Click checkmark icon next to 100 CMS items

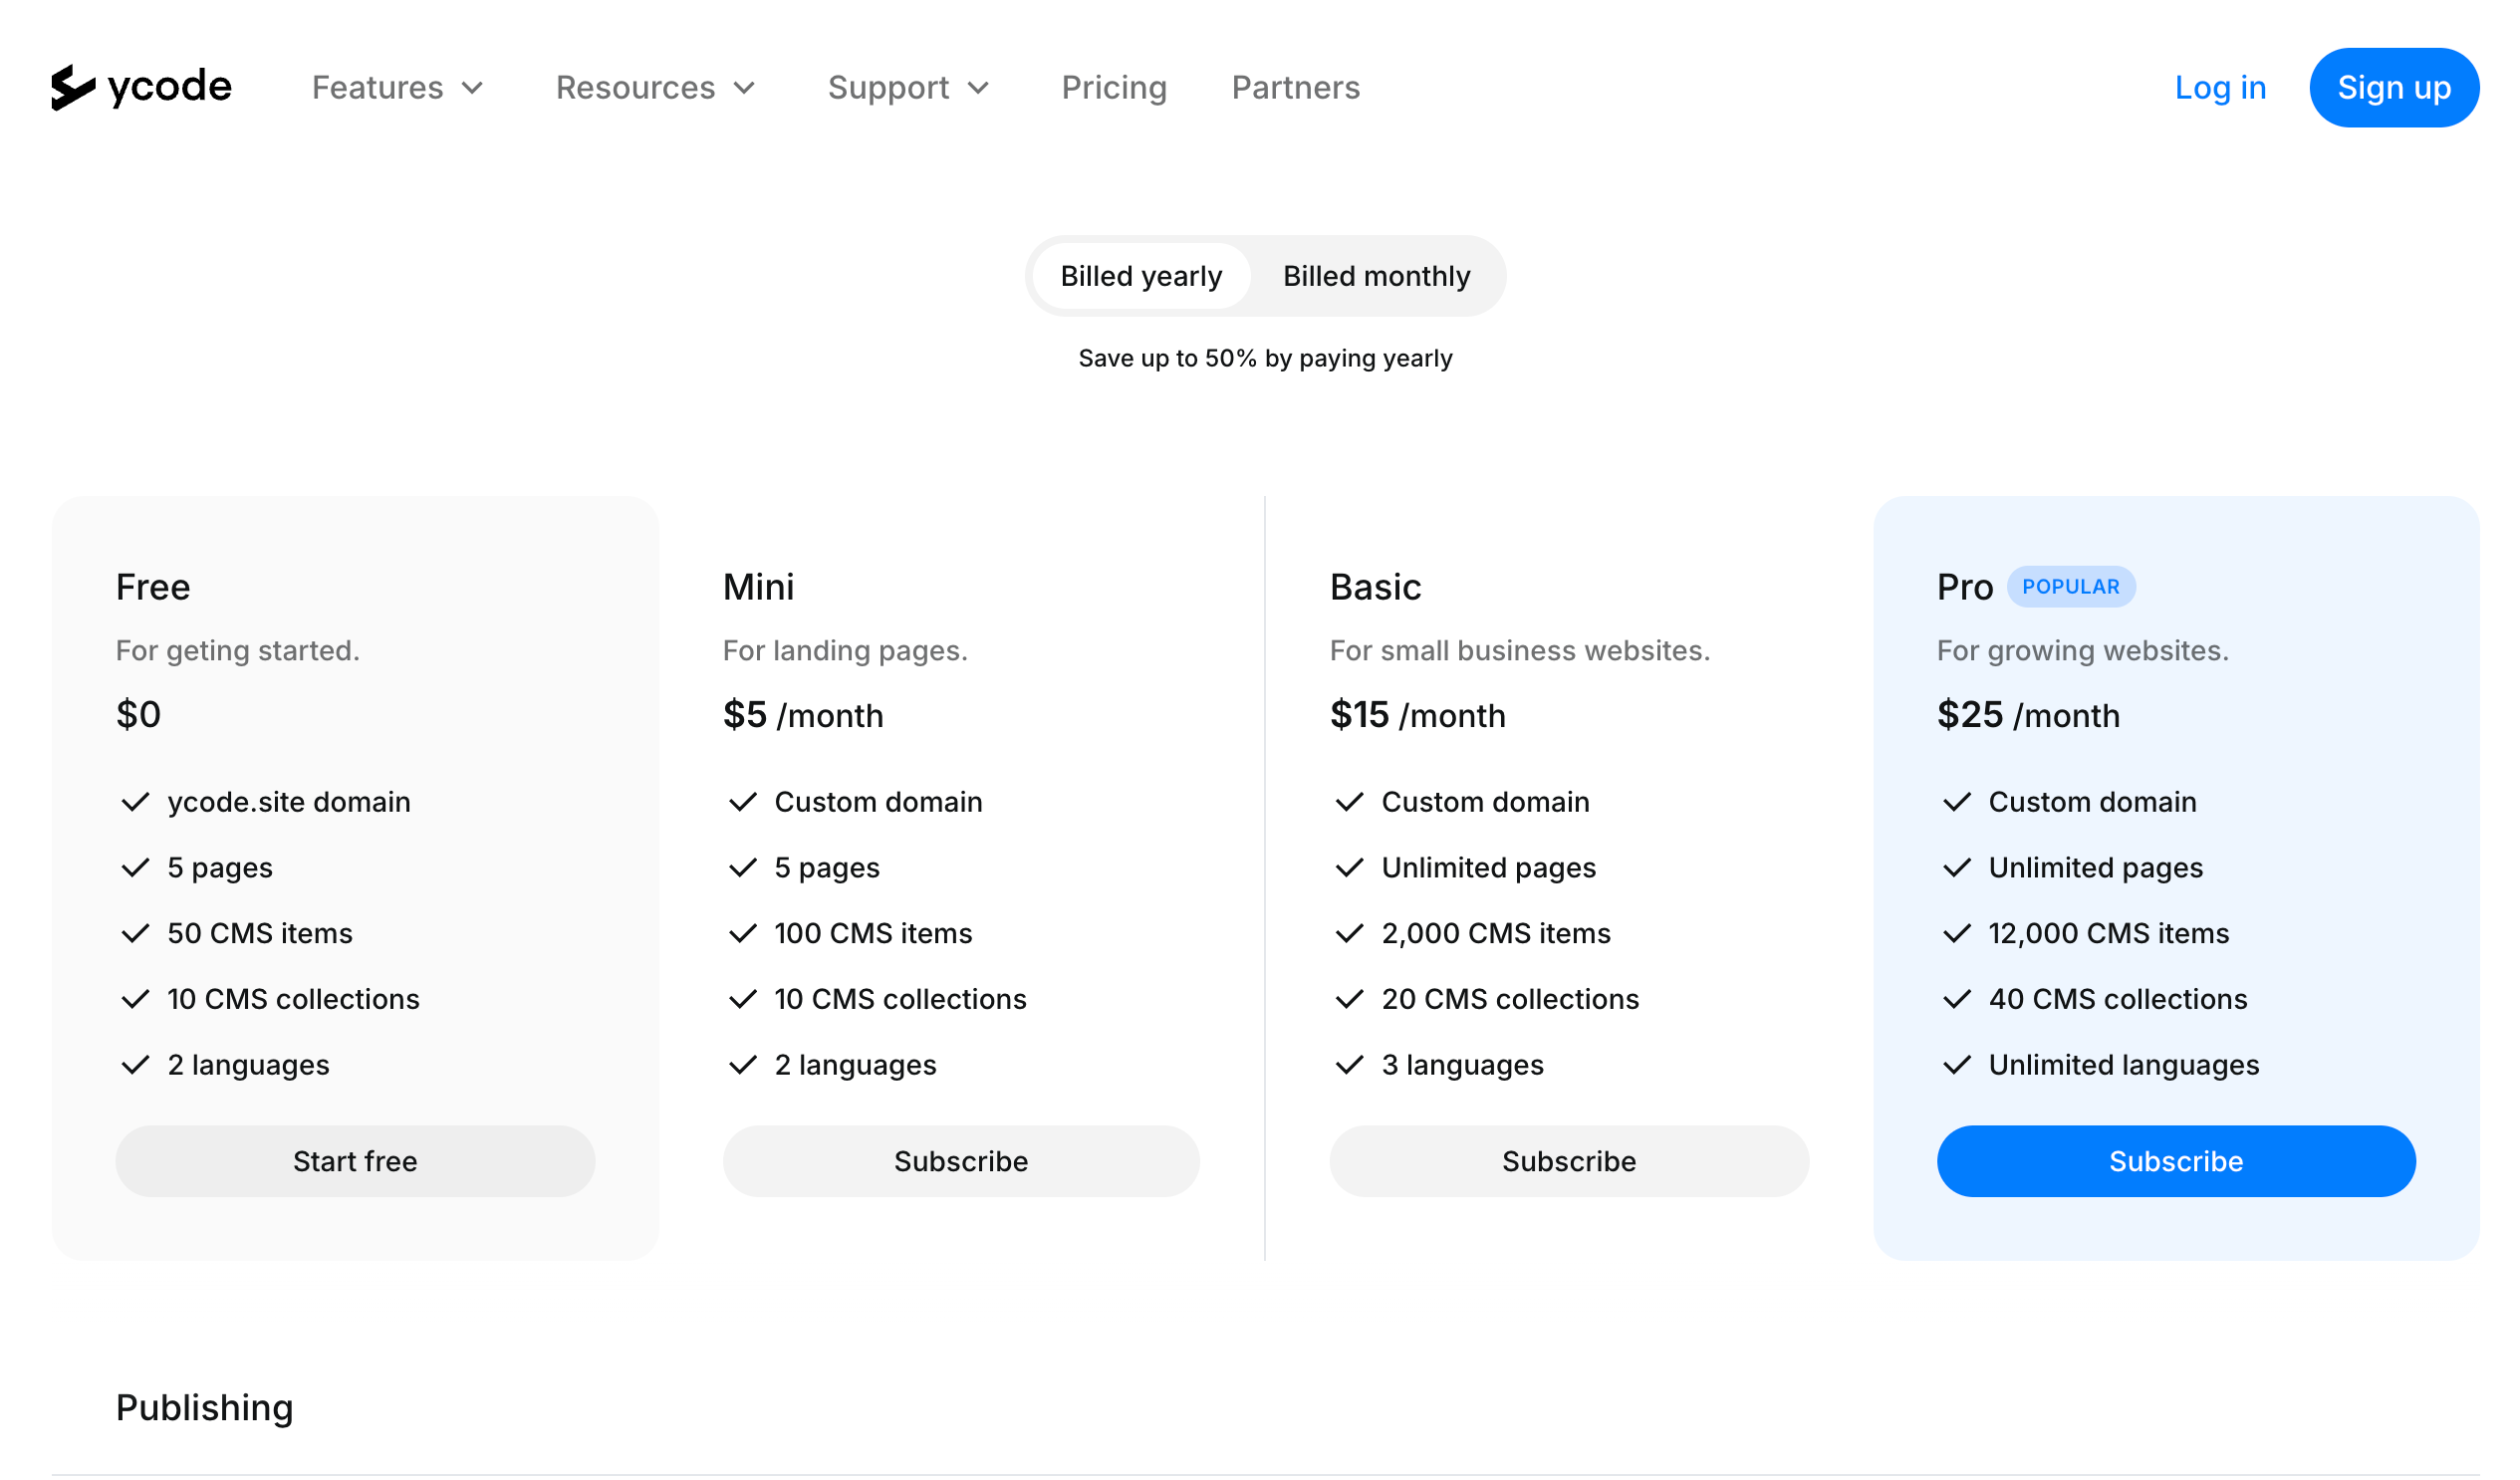coord(742,933)
